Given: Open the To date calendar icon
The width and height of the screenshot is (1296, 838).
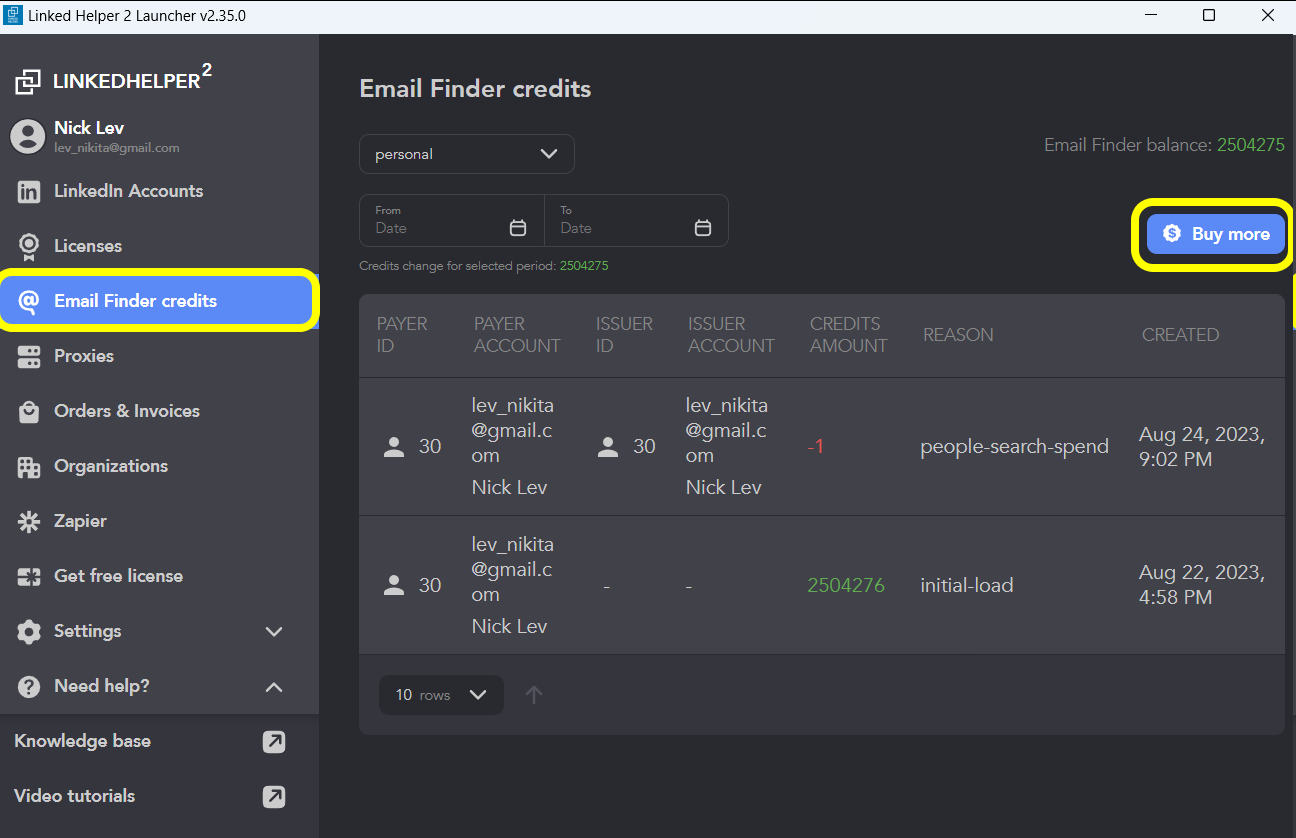Looking at the screenshot, I should 703,227.
